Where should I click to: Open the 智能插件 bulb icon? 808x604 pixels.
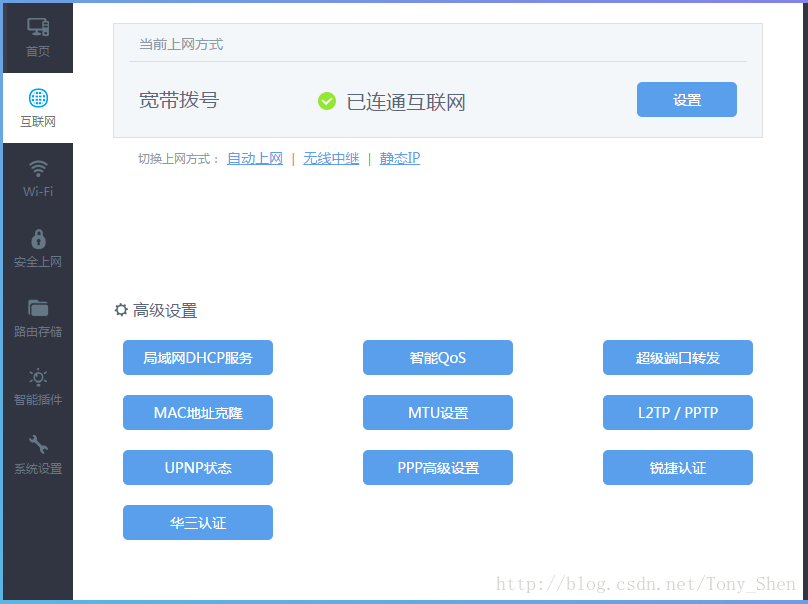pyautogui.click(x=38, y=378)
